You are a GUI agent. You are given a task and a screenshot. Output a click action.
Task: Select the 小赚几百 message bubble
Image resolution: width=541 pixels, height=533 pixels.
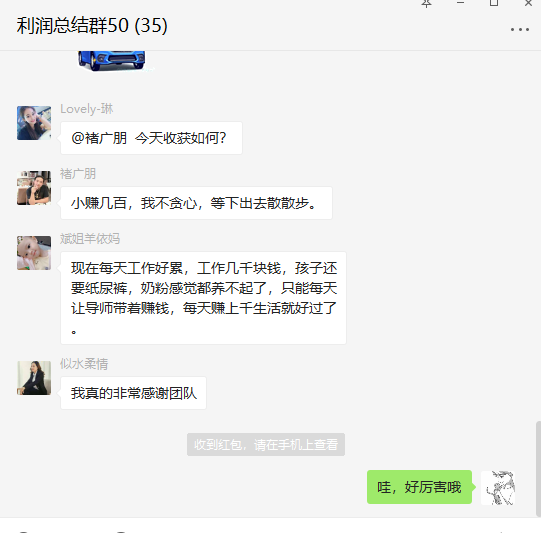click(x=196, y=203)
